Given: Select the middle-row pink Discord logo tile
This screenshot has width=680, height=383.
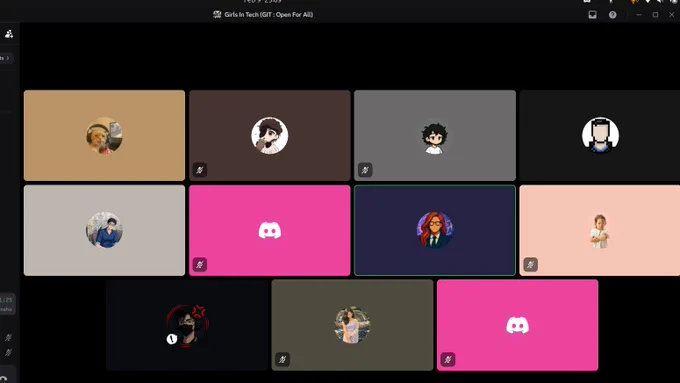Looking at the screenshot, I should tap(270, 230).
